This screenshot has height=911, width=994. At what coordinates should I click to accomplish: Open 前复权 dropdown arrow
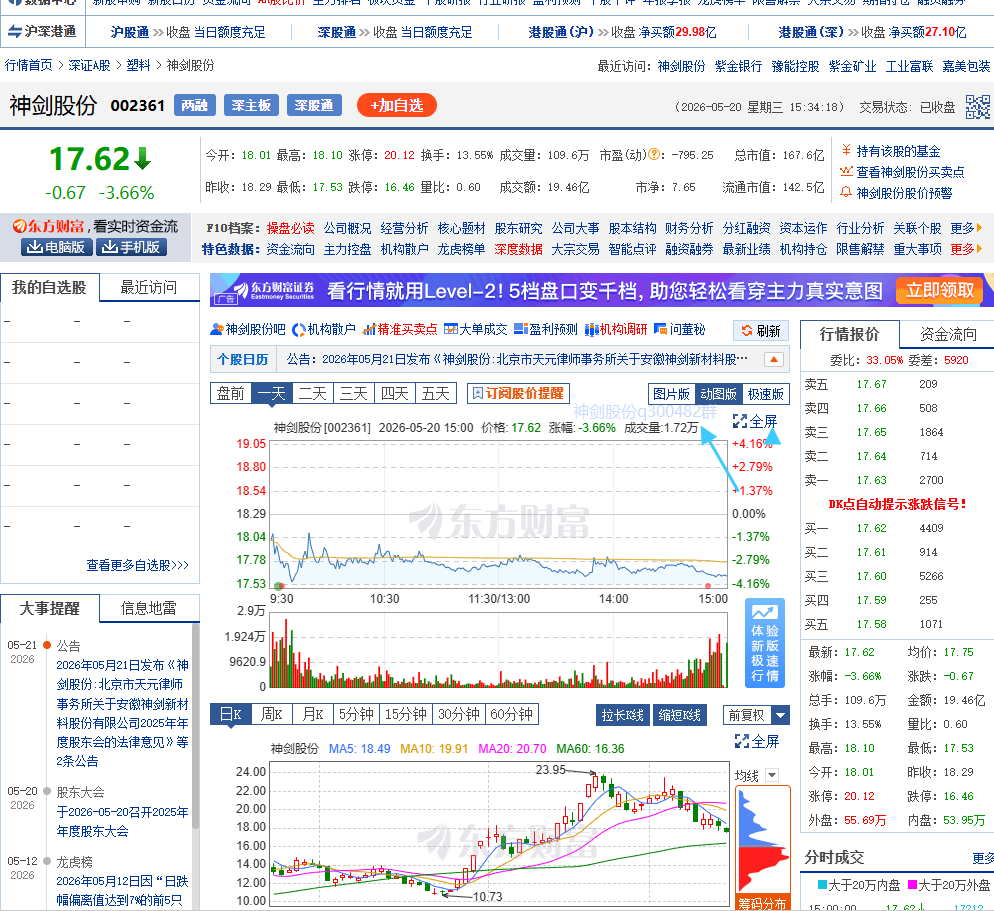point(781,715)
